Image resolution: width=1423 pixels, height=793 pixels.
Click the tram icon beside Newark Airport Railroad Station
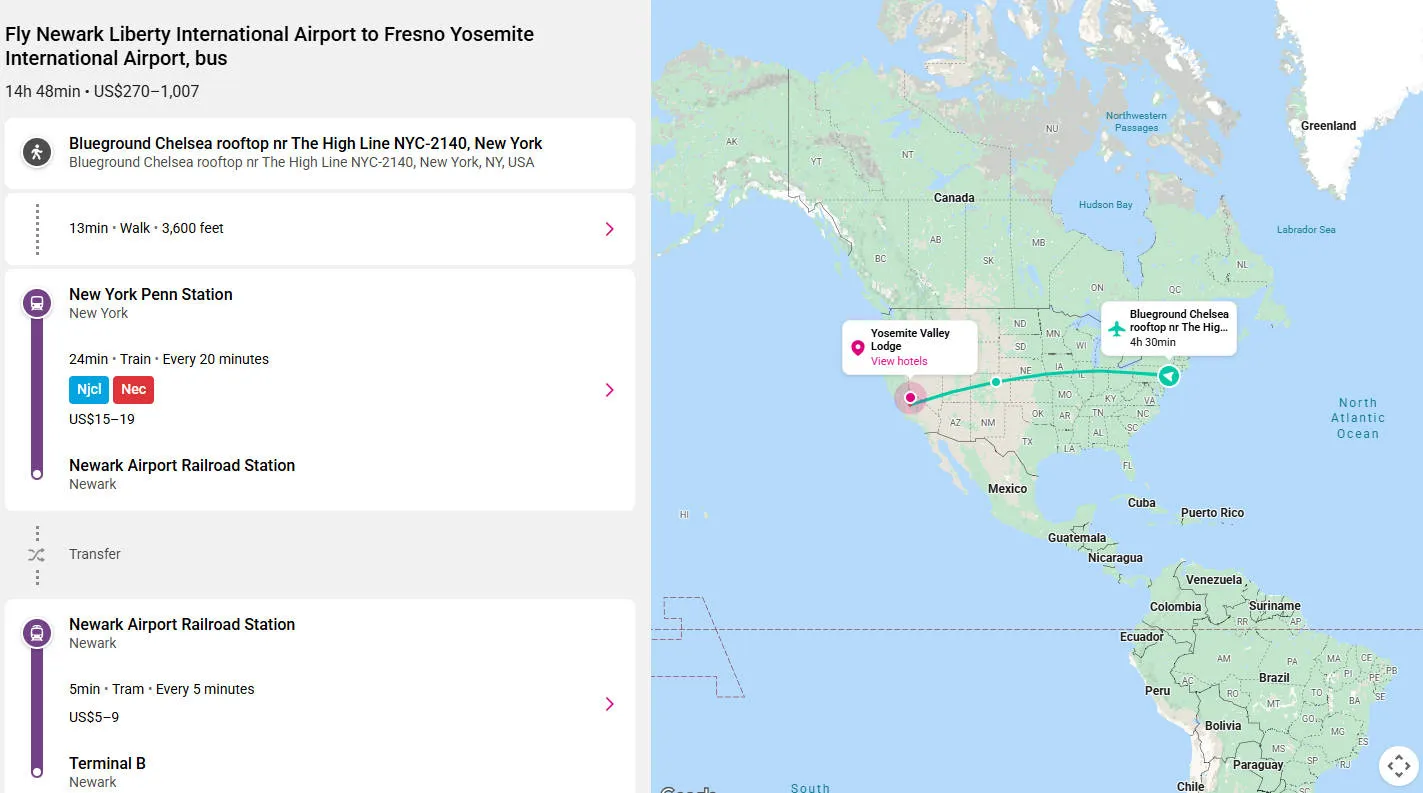37,633
